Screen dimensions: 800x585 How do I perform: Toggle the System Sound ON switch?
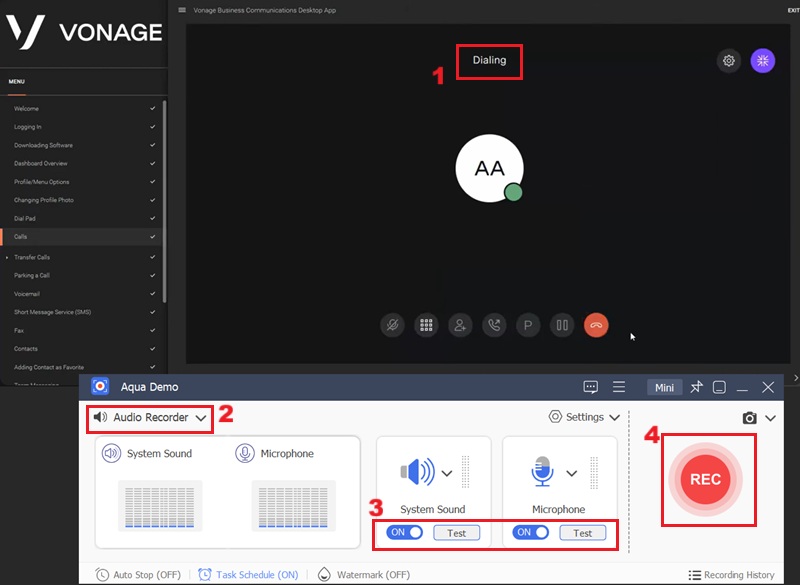click(405, 533)
